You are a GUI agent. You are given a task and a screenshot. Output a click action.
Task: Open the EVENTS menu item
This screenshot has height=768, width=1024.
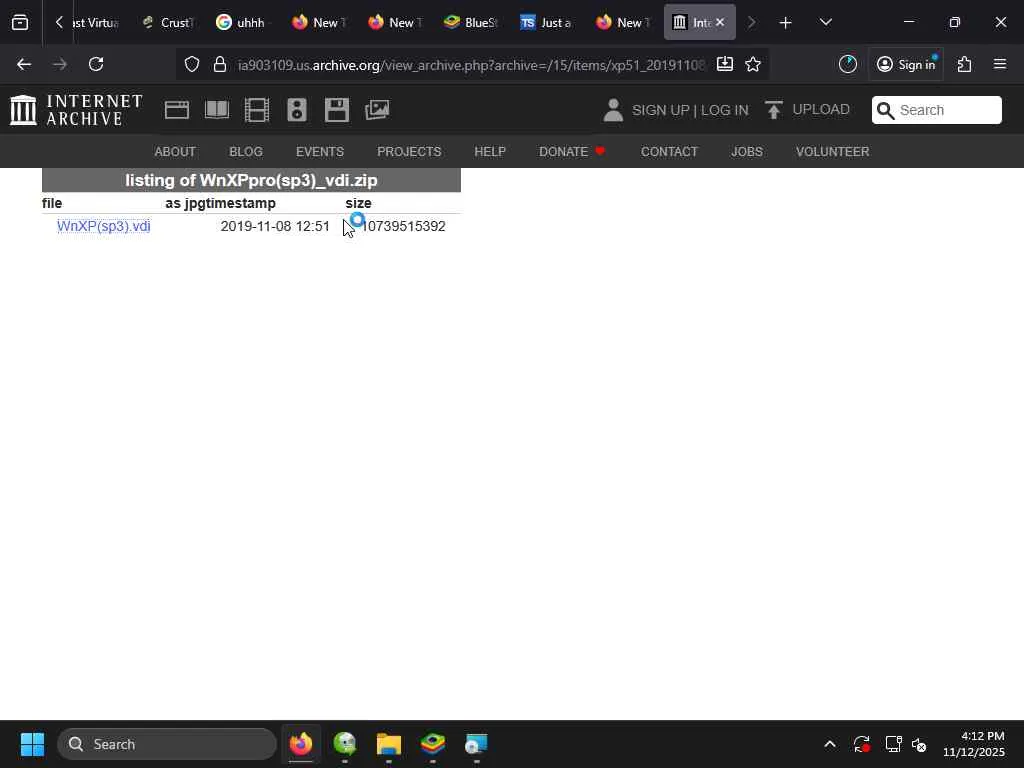click(x=320, y=152)
